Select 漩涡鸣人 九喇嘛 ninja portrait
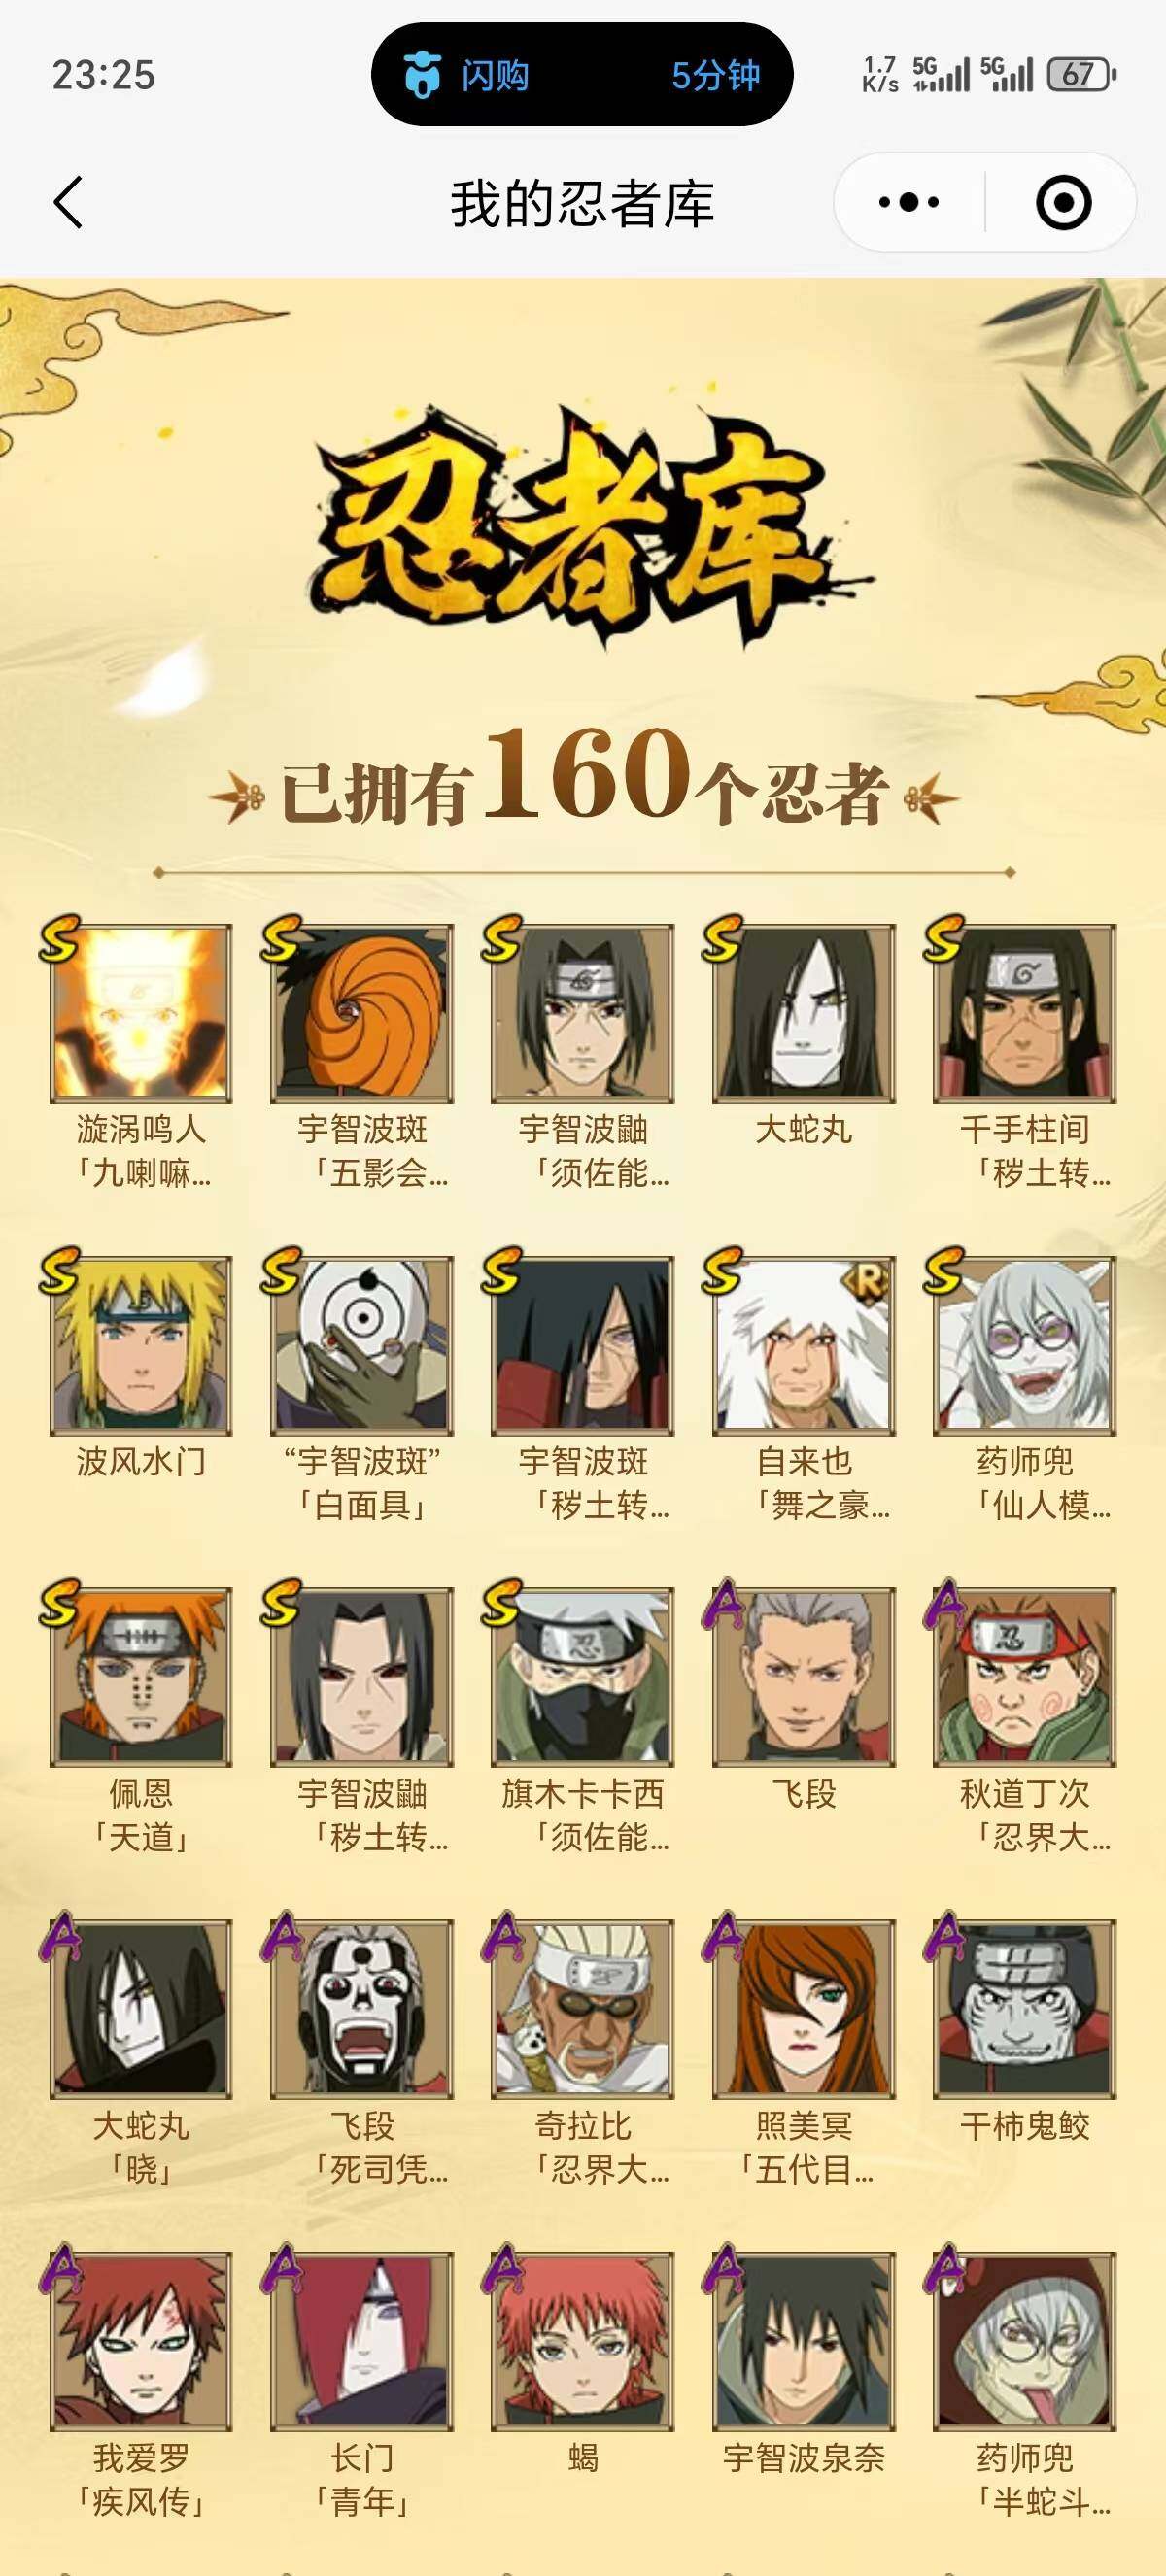Viewport: 1166px width, 2576px height. [x=141, y=1013]
